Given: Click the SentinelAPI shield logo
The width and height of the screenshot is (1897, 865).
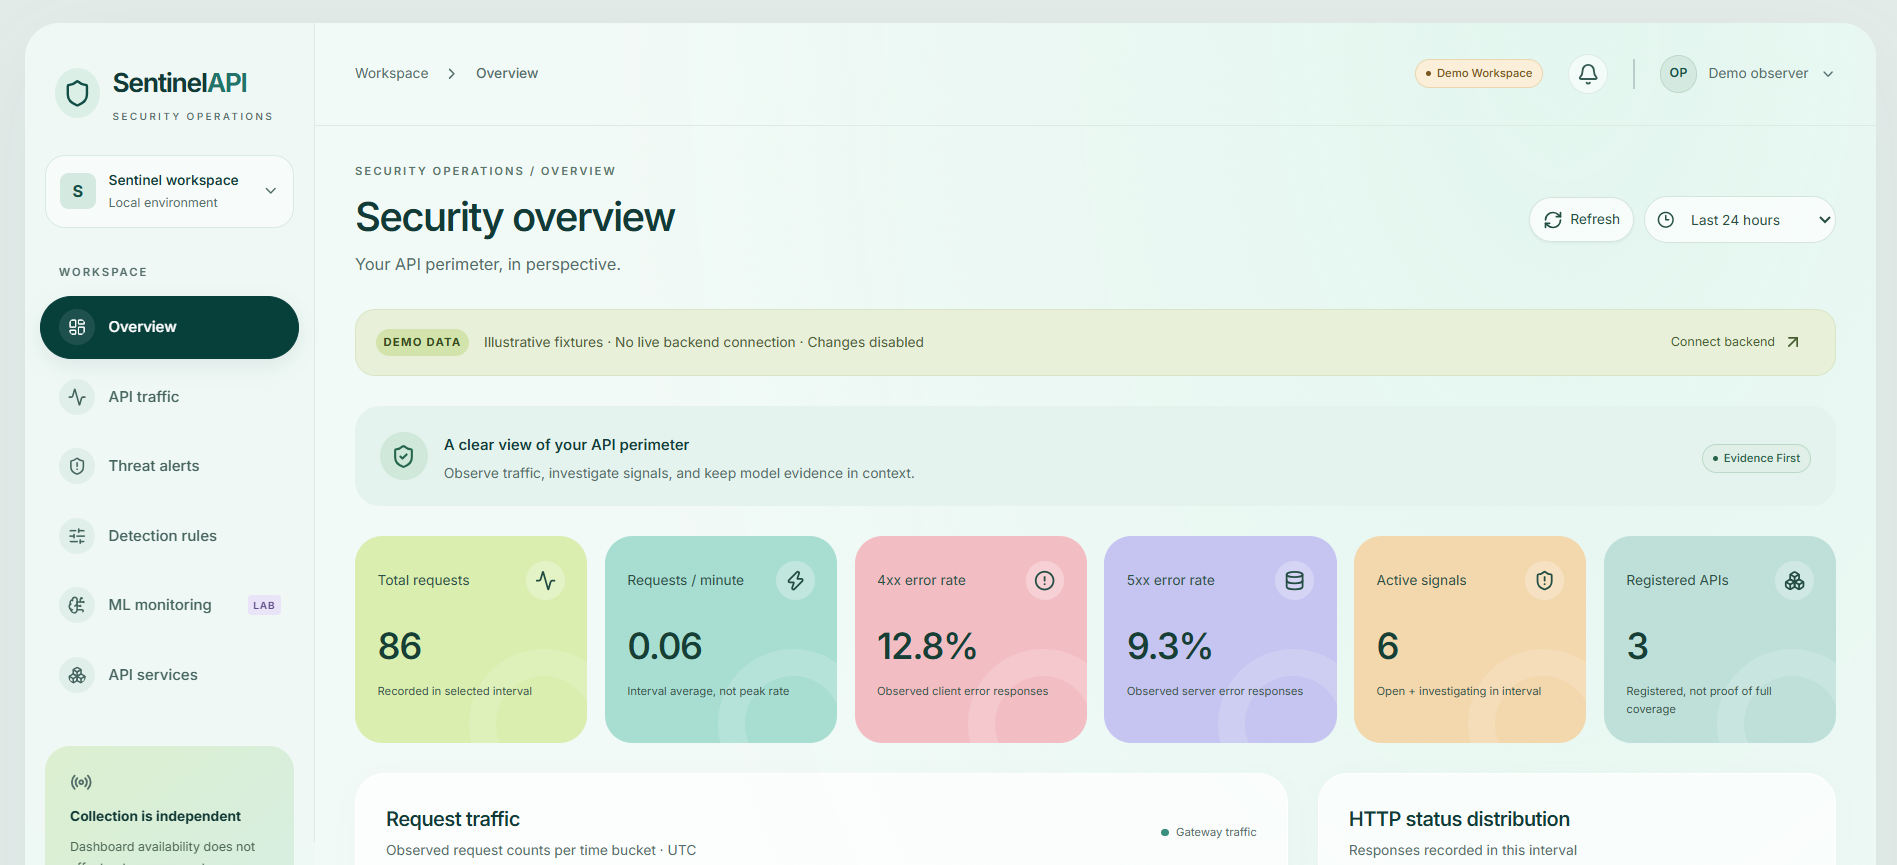Looking at the screenshot, I should tap(77, 93).
